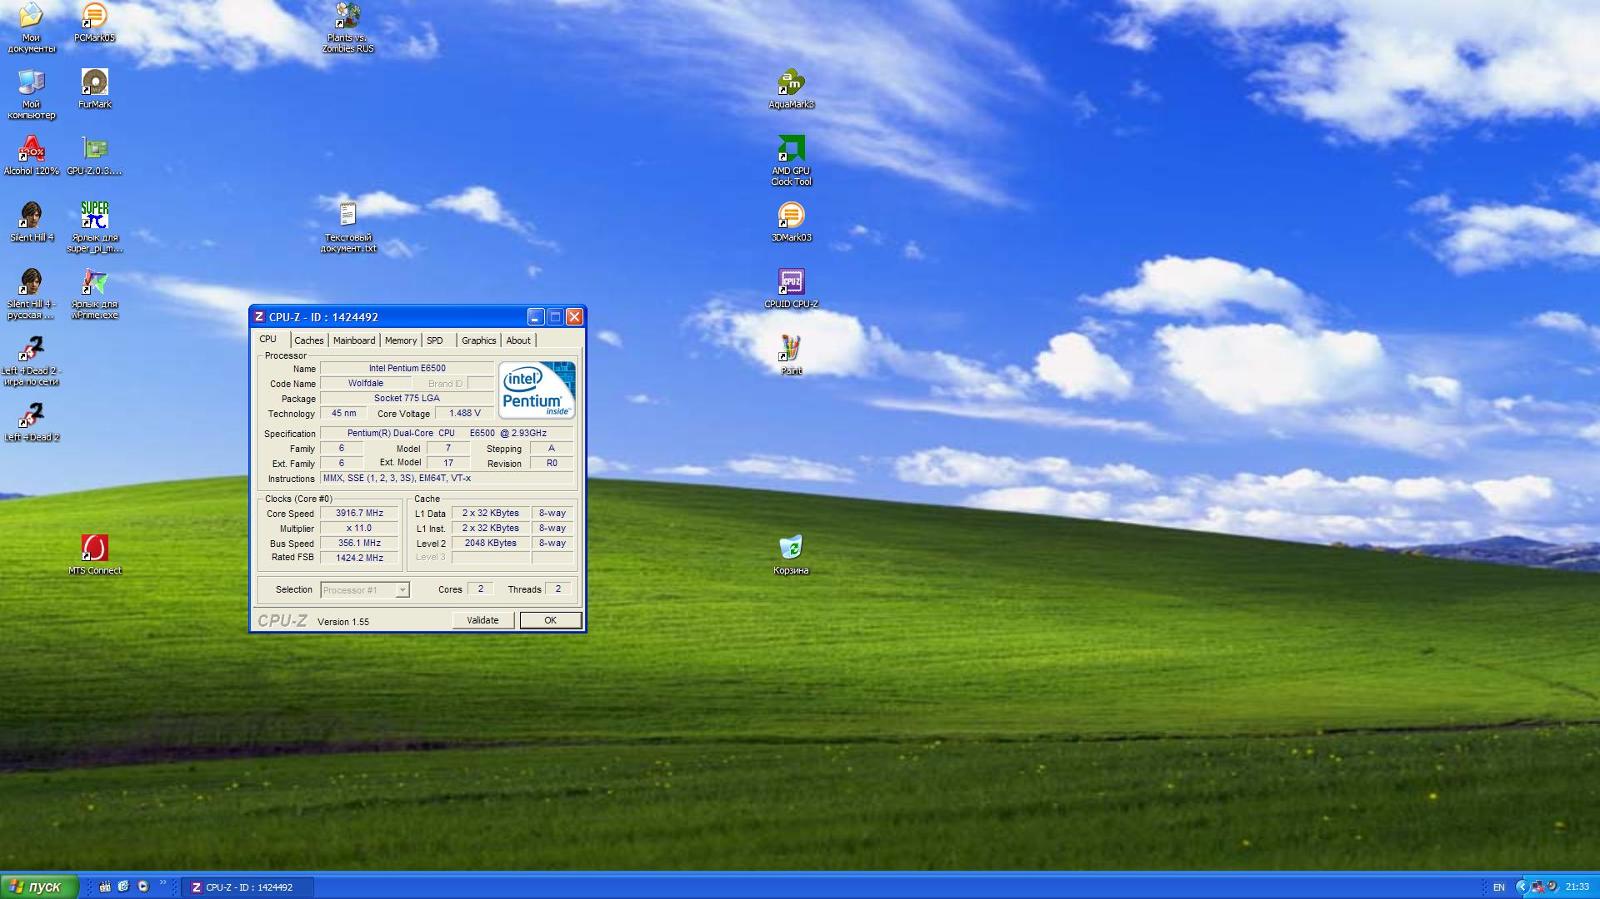1600x899 pixels.
Task: Click the Technology value 45 nm
Action: [344, 413]
